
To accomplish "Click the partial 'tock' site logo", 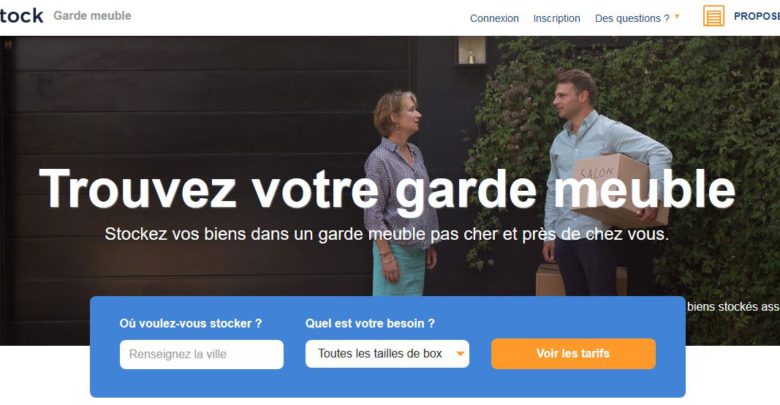I will click(x=21, y=16).
